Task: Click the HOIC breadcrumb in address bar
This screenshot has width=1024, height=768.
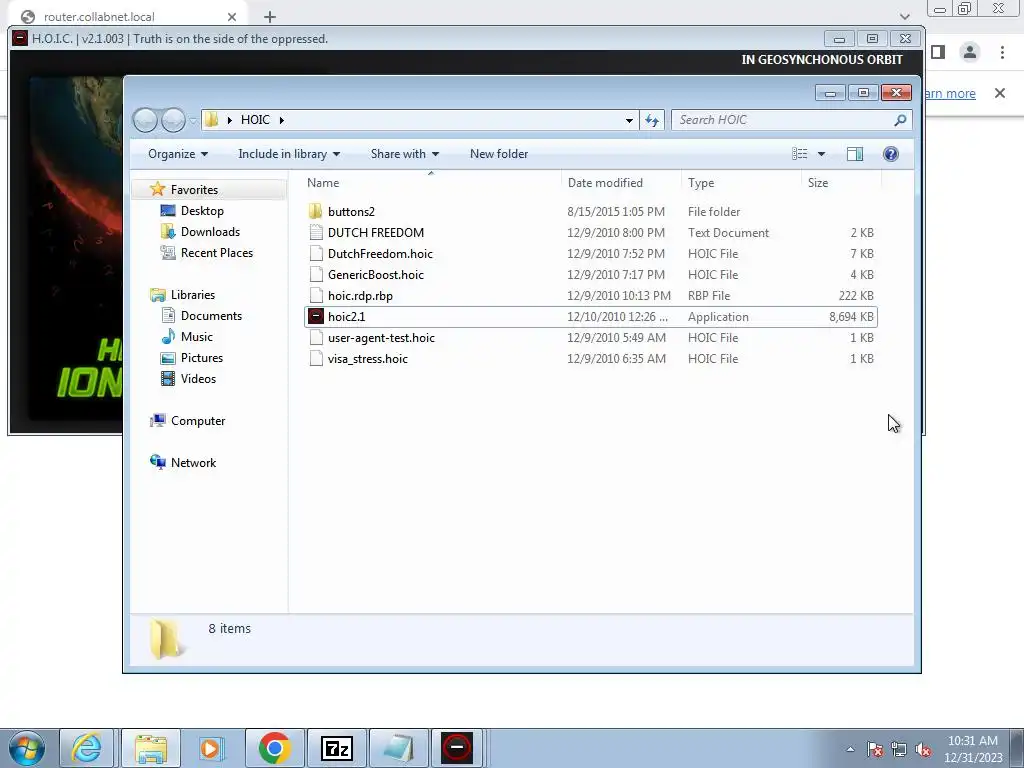Action: pyautogui.click(x=255, y=120)
